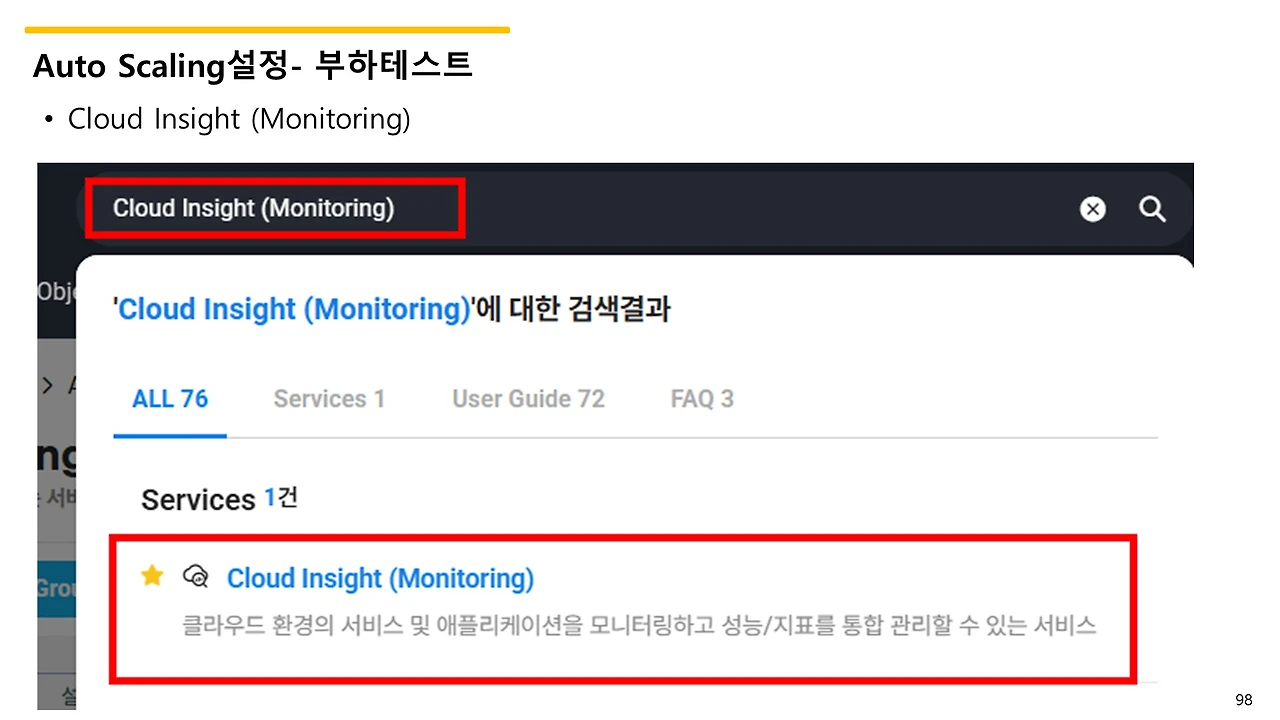Select the ALL 76 tab
The image size is (1280, 720).
tap(170, 399)
